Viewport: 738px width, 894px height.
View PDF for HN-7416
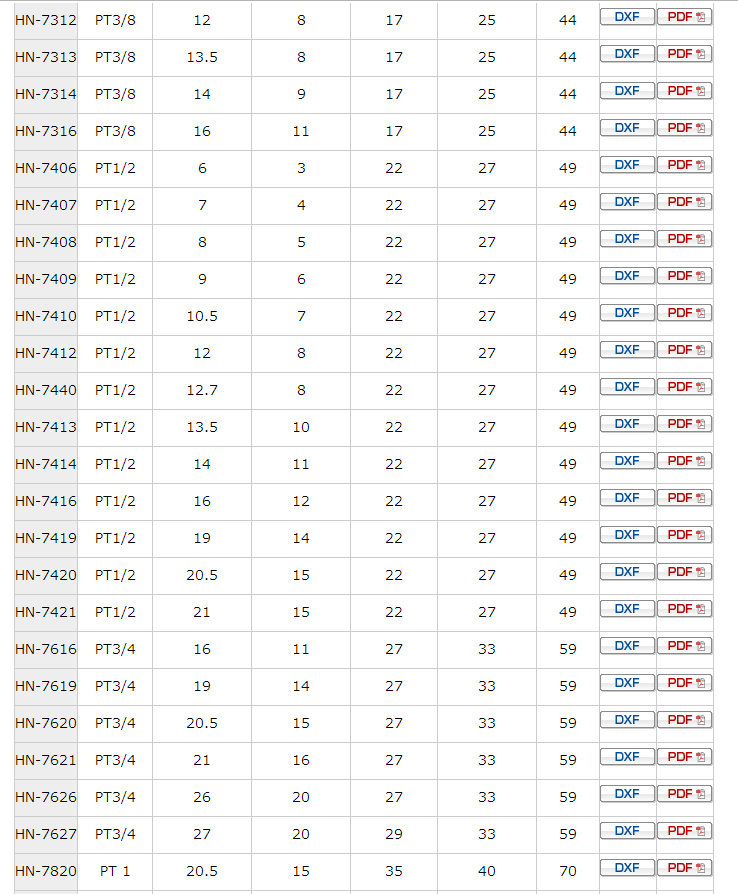[684, 498]
